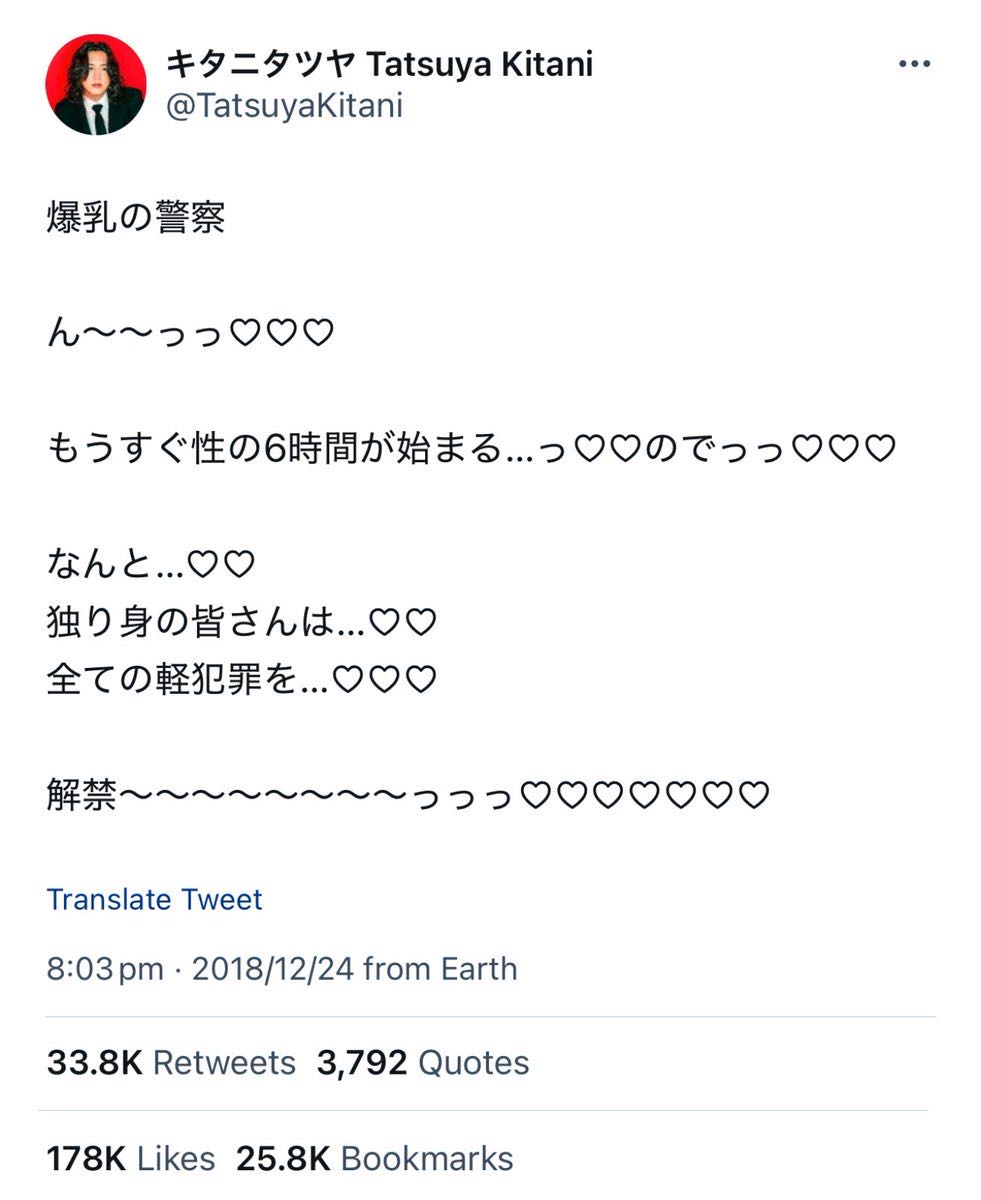Click the 25.8K Bookmarks count
Screen dimensions: 981x1200
[x=375, y=1158]
